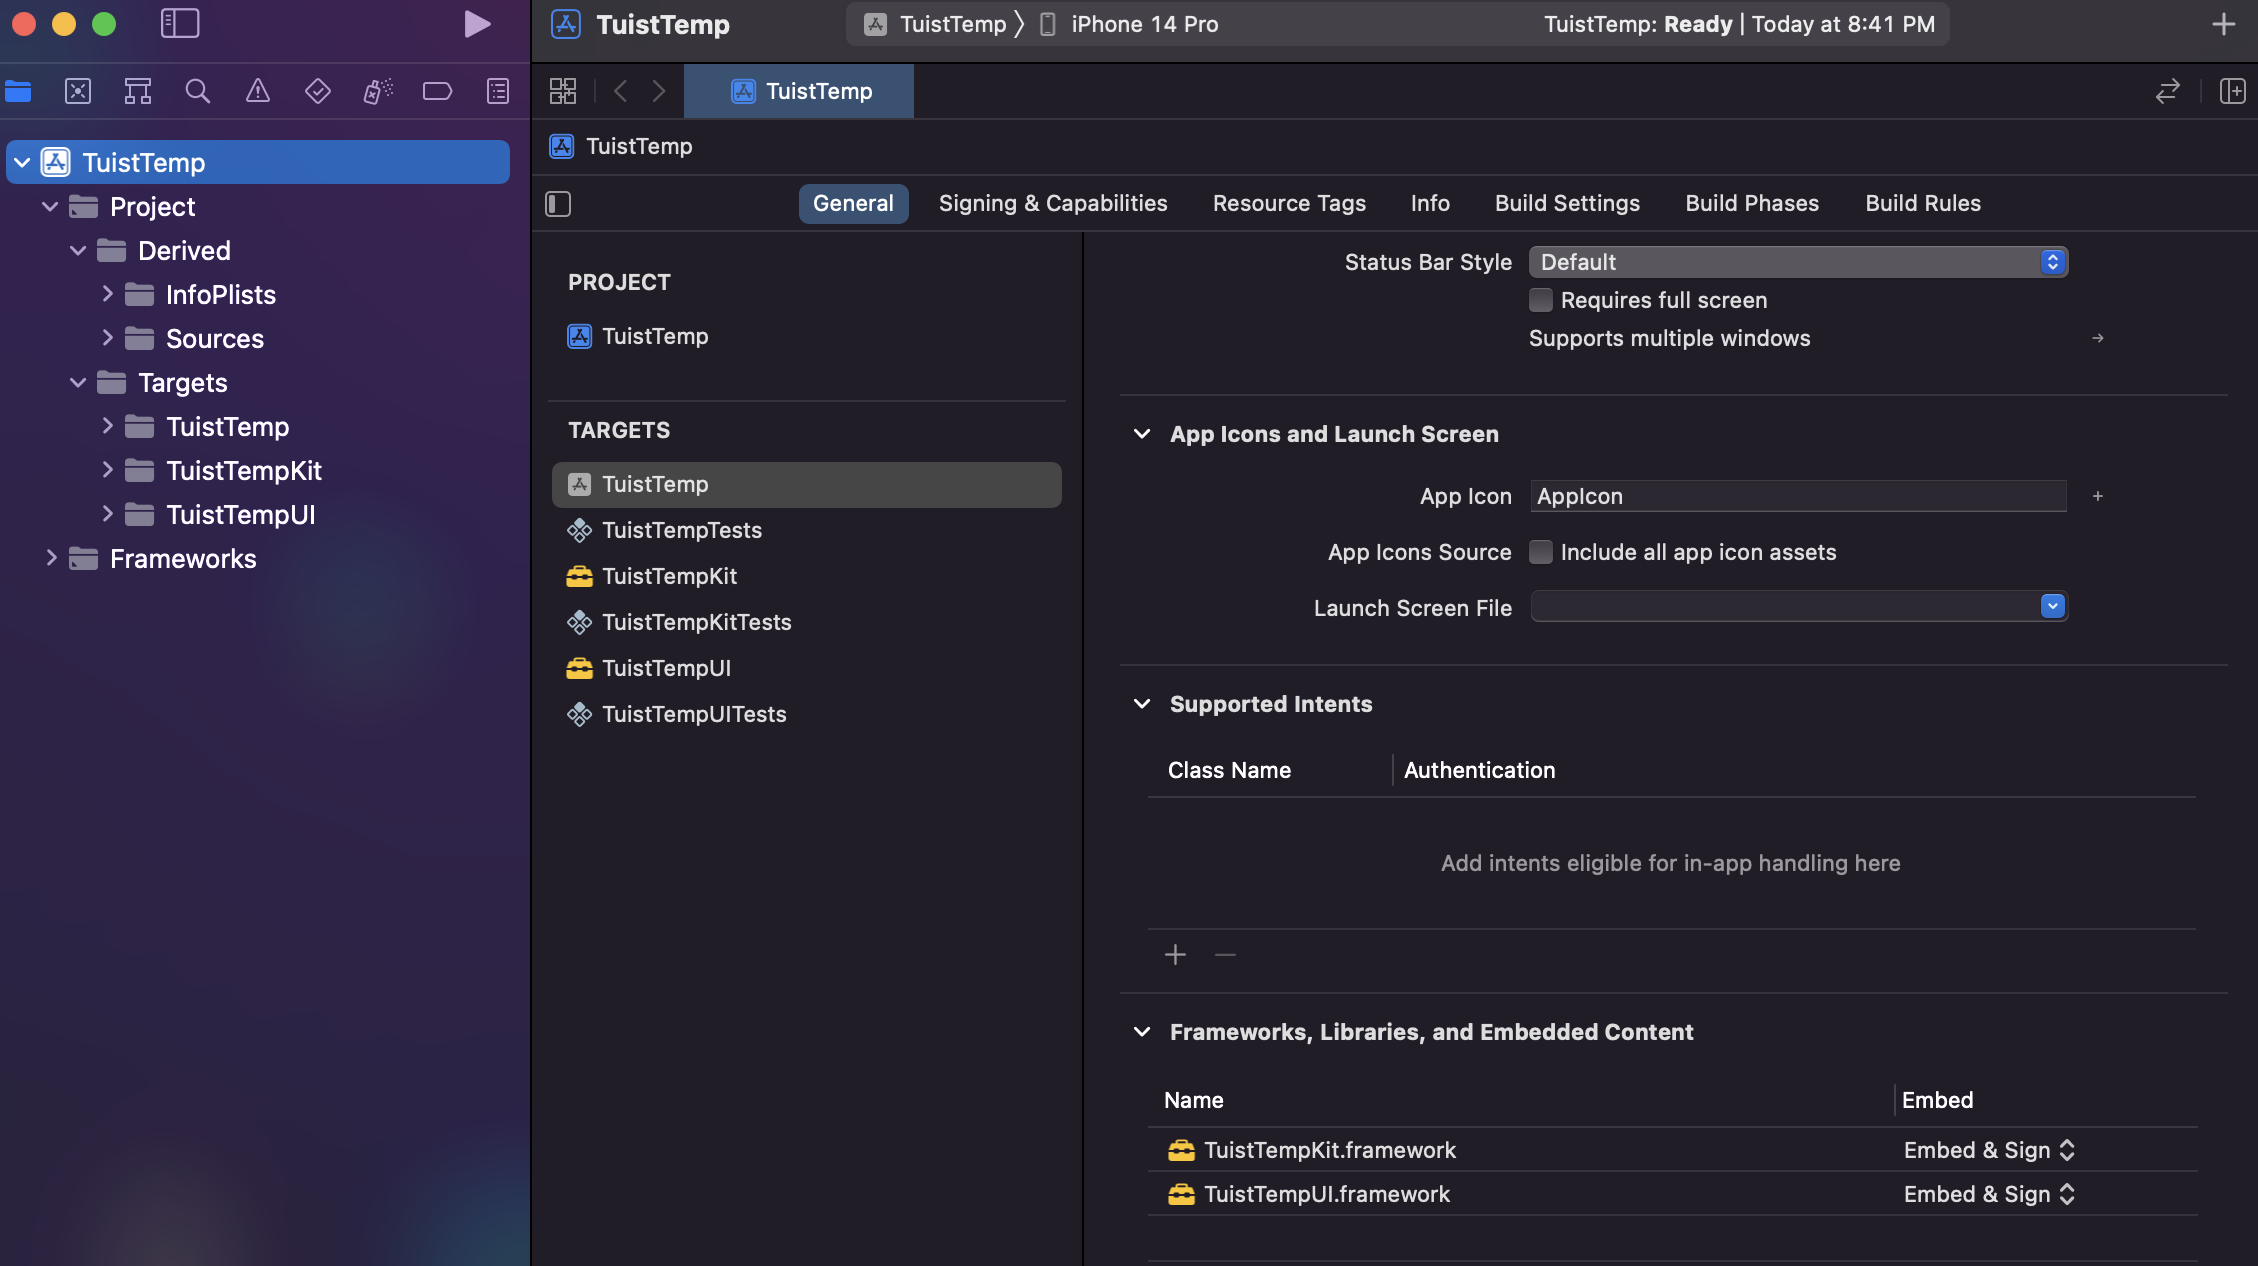Enable Requires full screen checkbox
This screenshot has height=1266, width=2258.
click(x=1541, y=300)
